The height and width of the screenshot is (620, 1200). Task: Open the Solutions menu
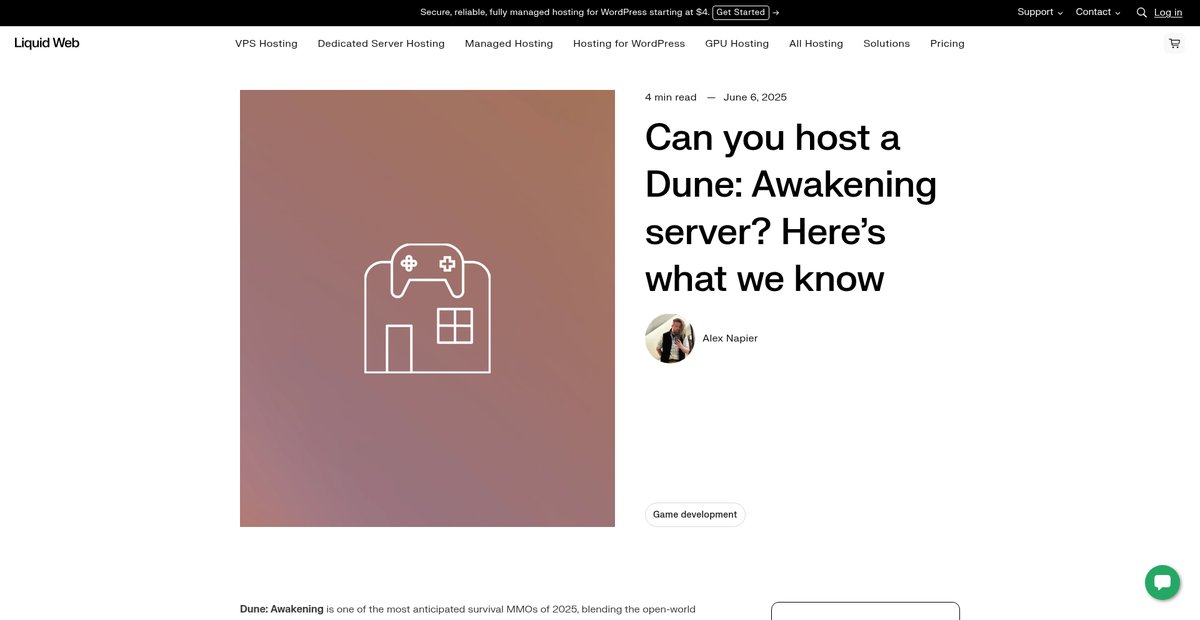(x=887, y=44)
